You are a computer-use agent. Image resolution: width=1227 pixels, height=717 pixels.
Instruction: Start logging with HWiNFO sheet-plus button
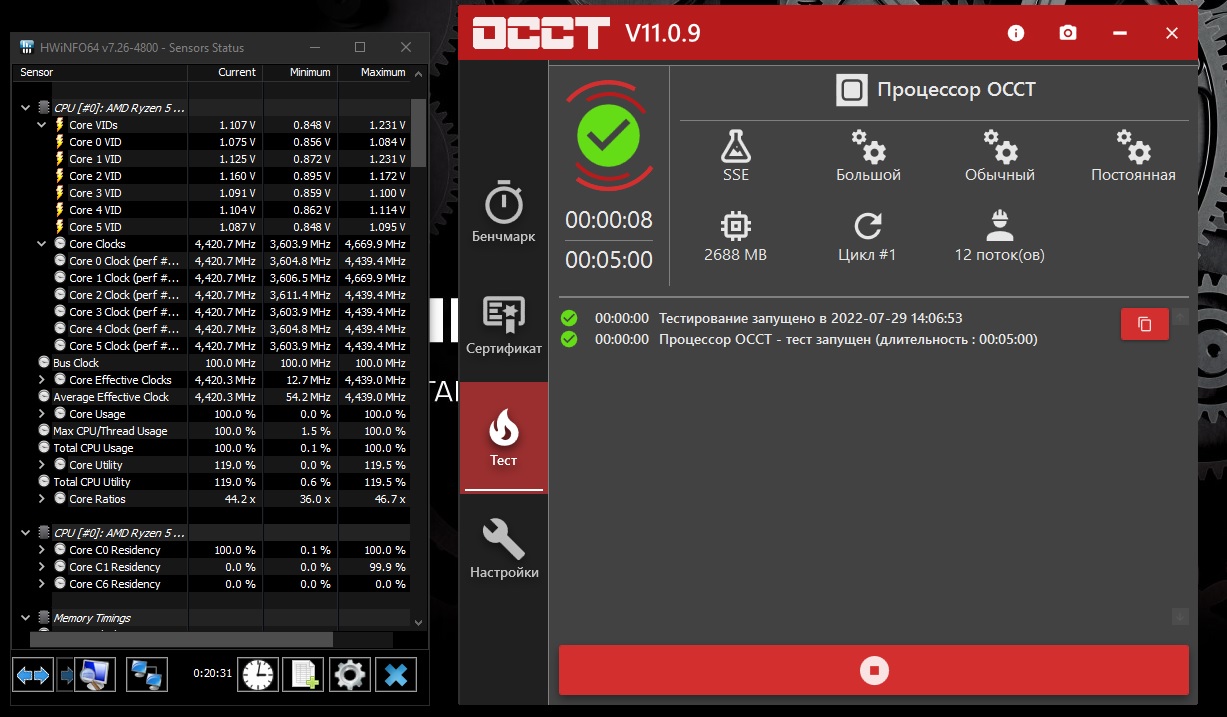point(303,675)
